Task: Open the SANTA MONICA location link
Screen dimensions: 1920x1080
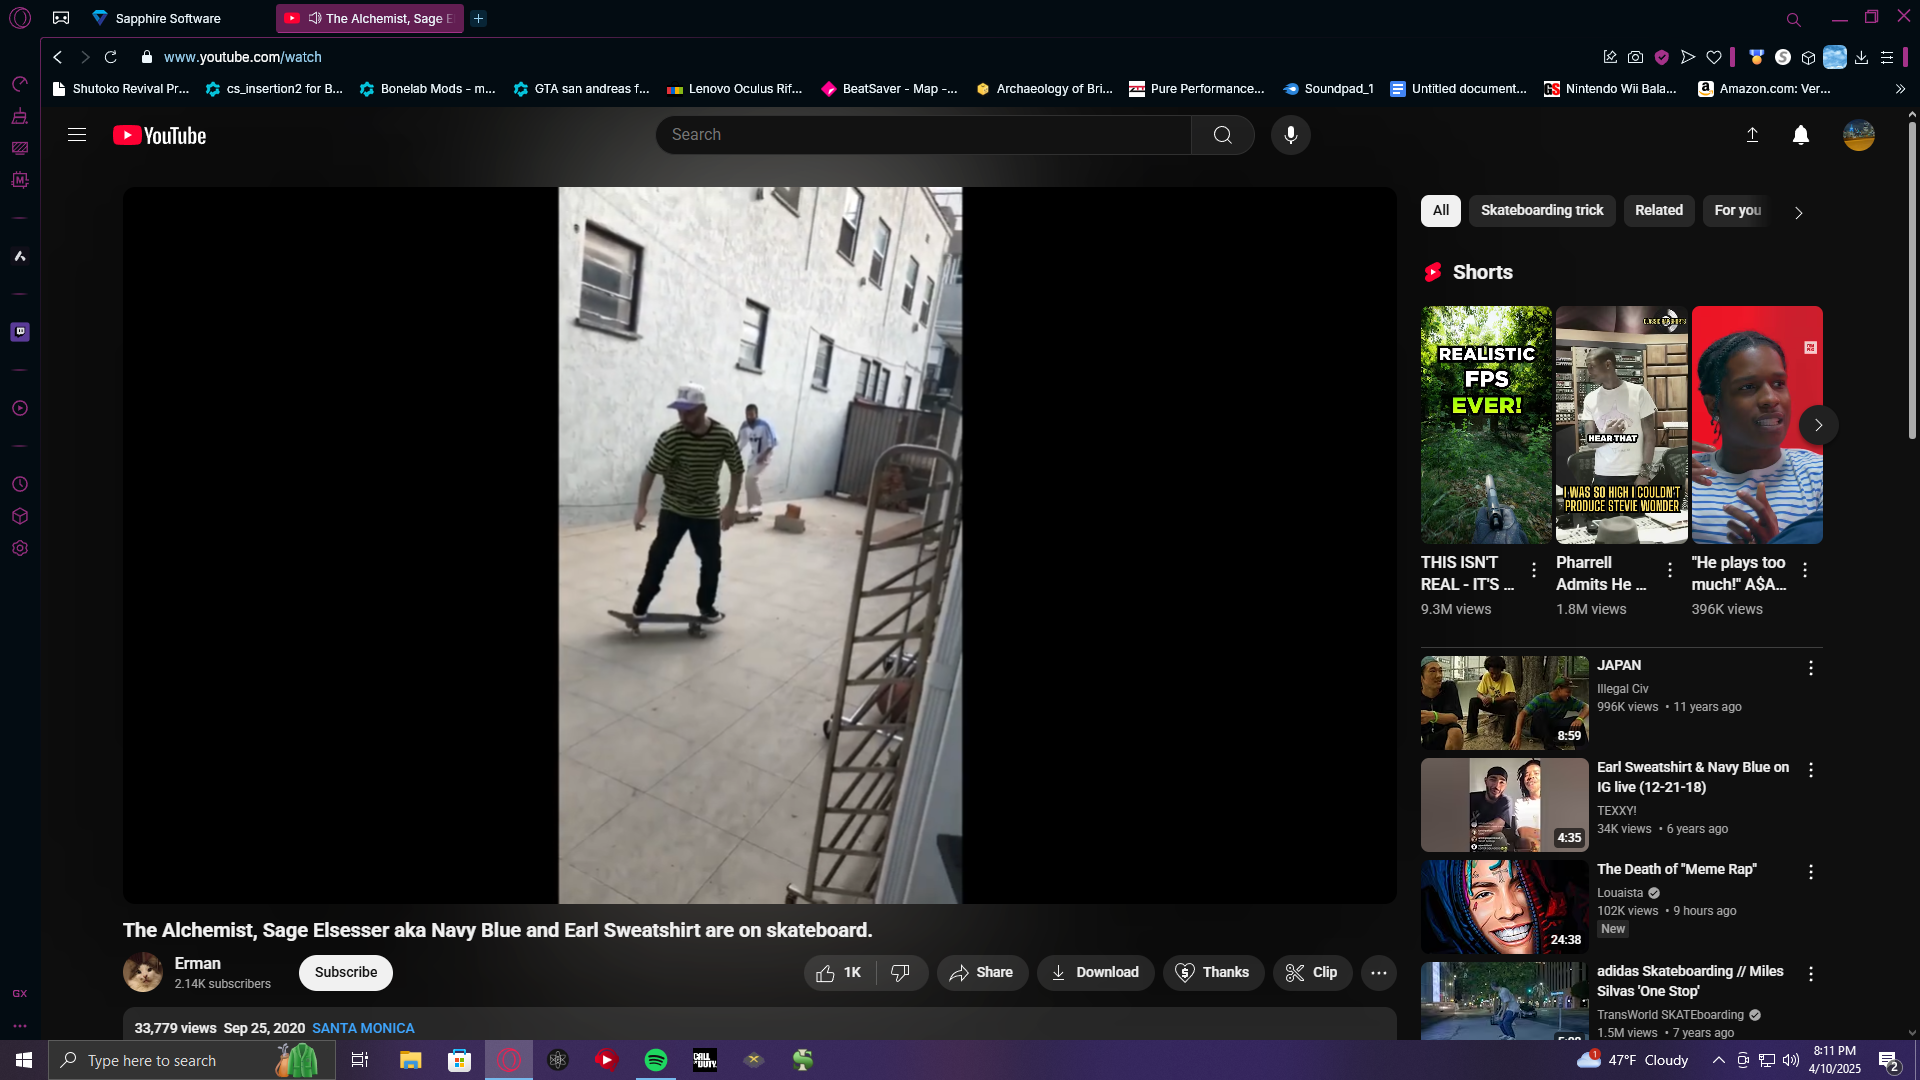Action: coord(363,1028)
